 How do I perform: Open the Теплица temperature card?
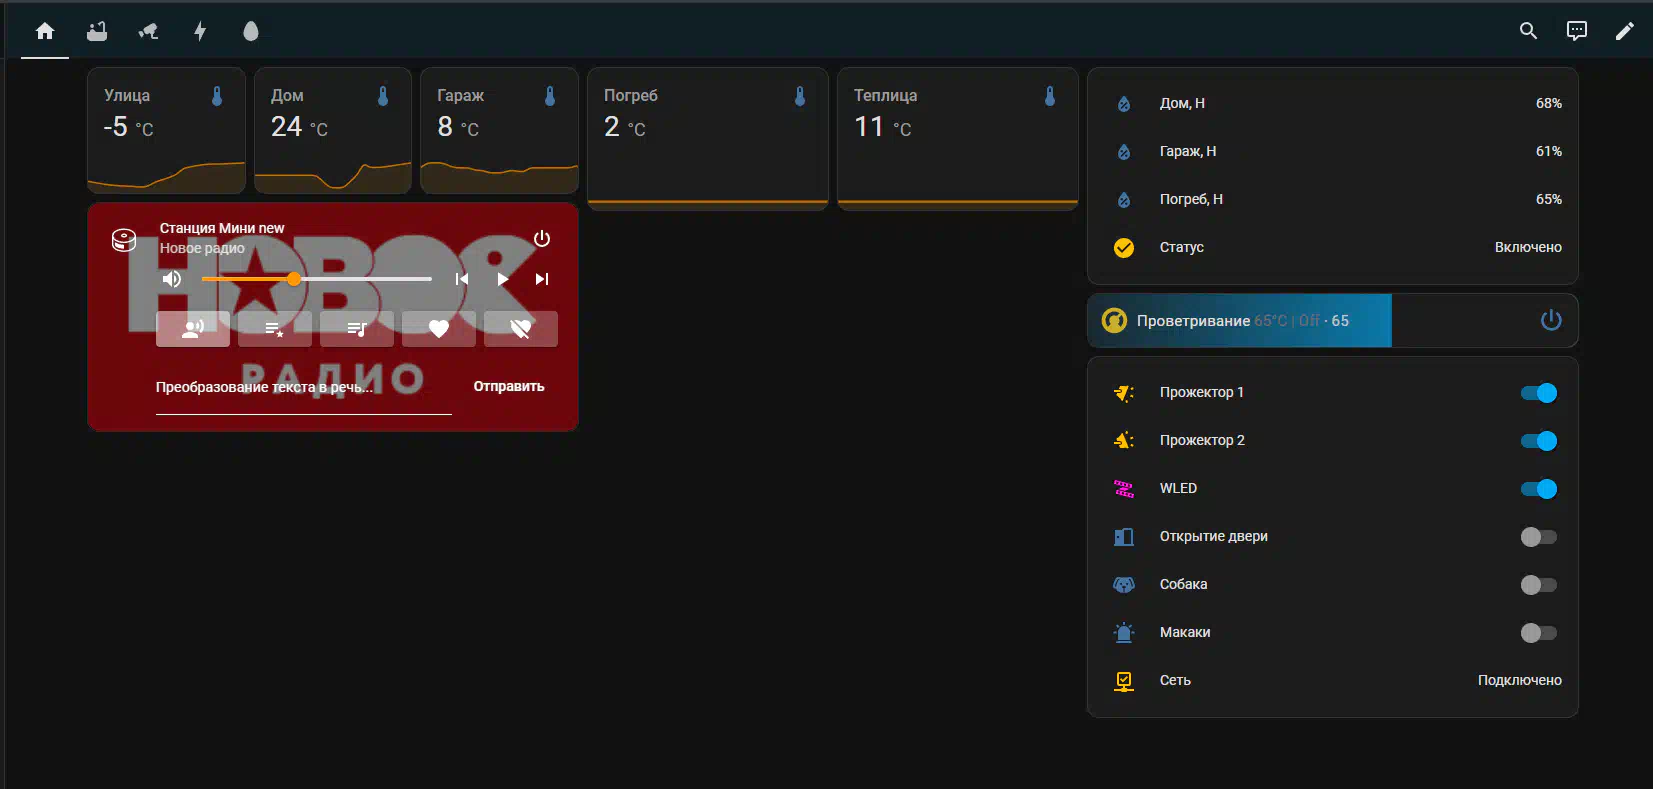[958, 139]
